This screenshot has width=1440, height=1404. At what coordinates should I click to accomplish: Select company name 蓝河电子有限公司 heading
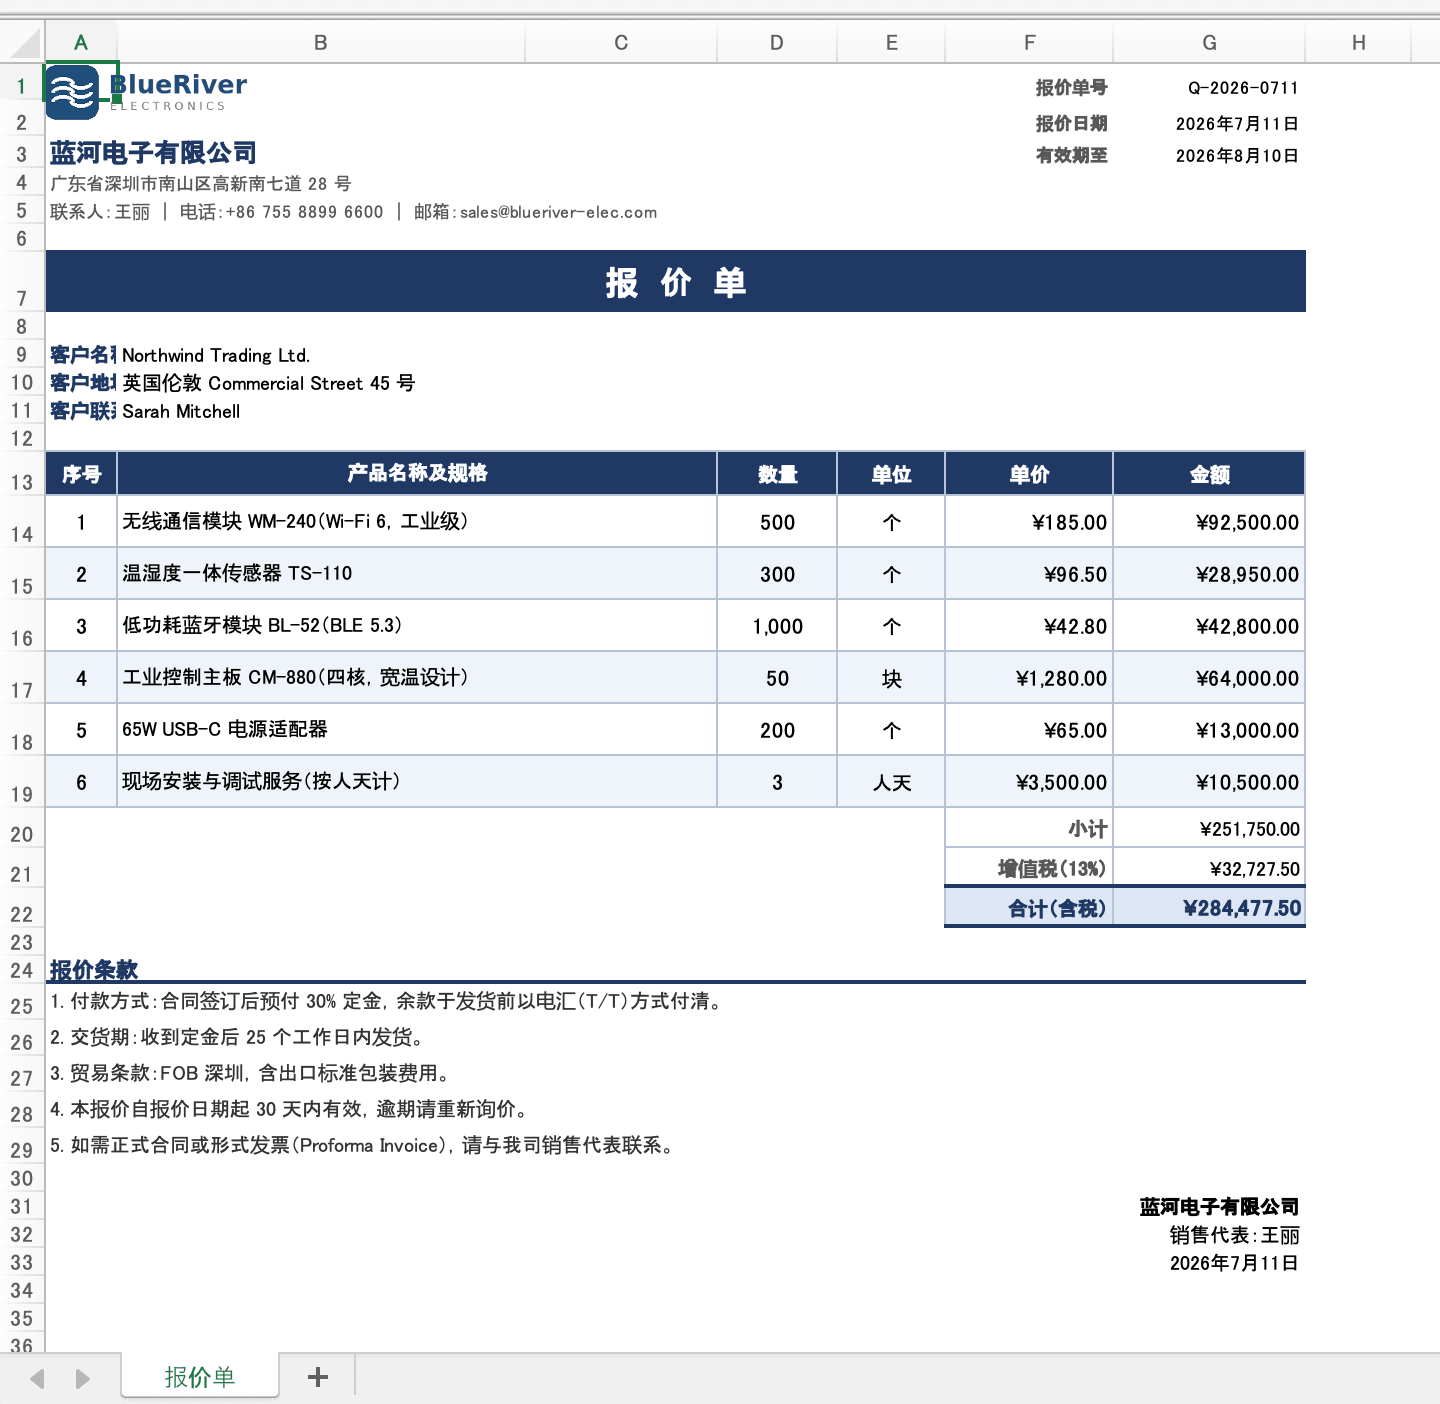(x=153, y=153)
